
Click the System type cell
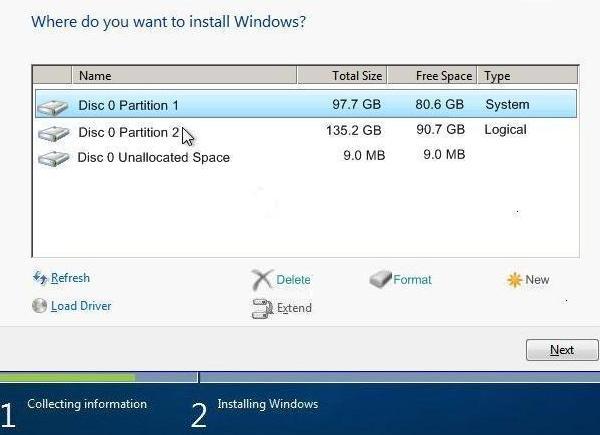507,104
